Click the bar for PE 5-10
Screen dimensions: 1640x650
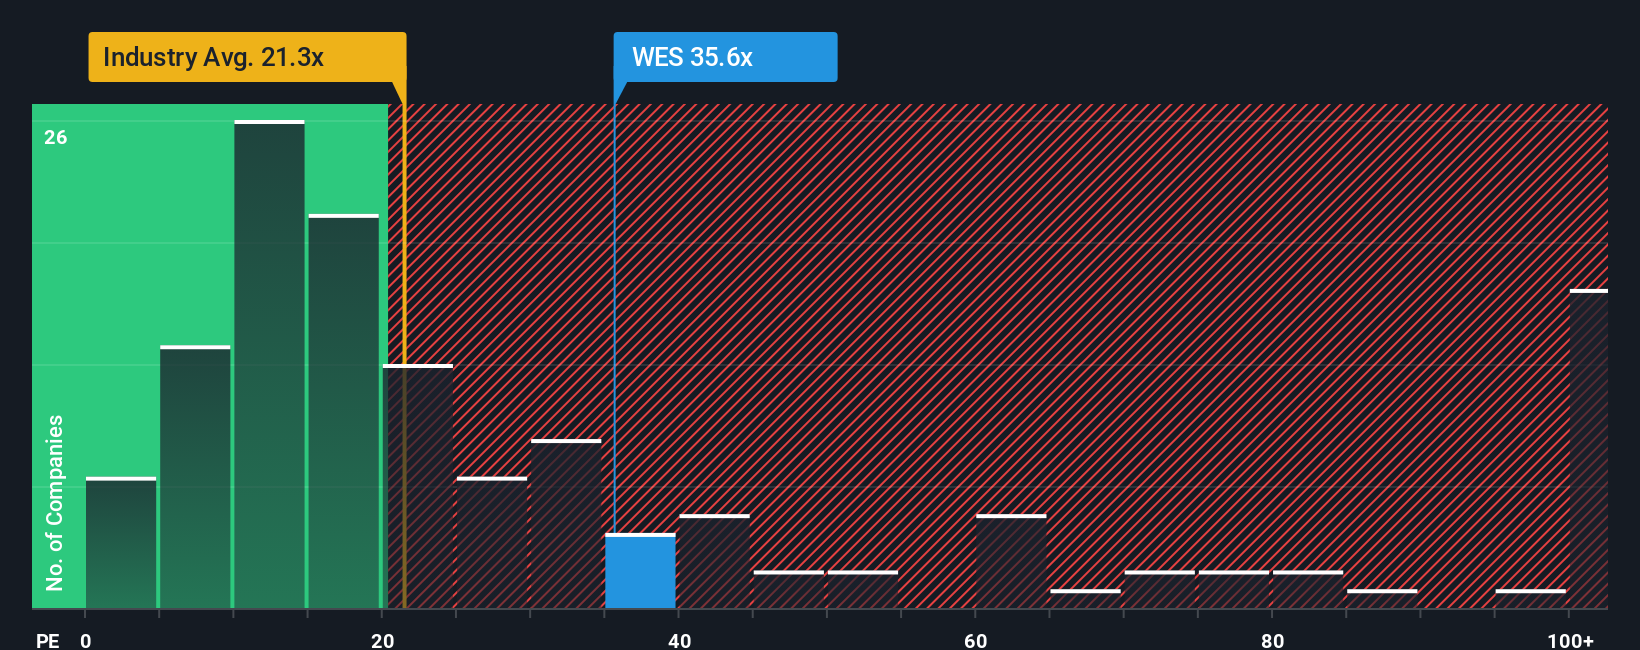195,477
